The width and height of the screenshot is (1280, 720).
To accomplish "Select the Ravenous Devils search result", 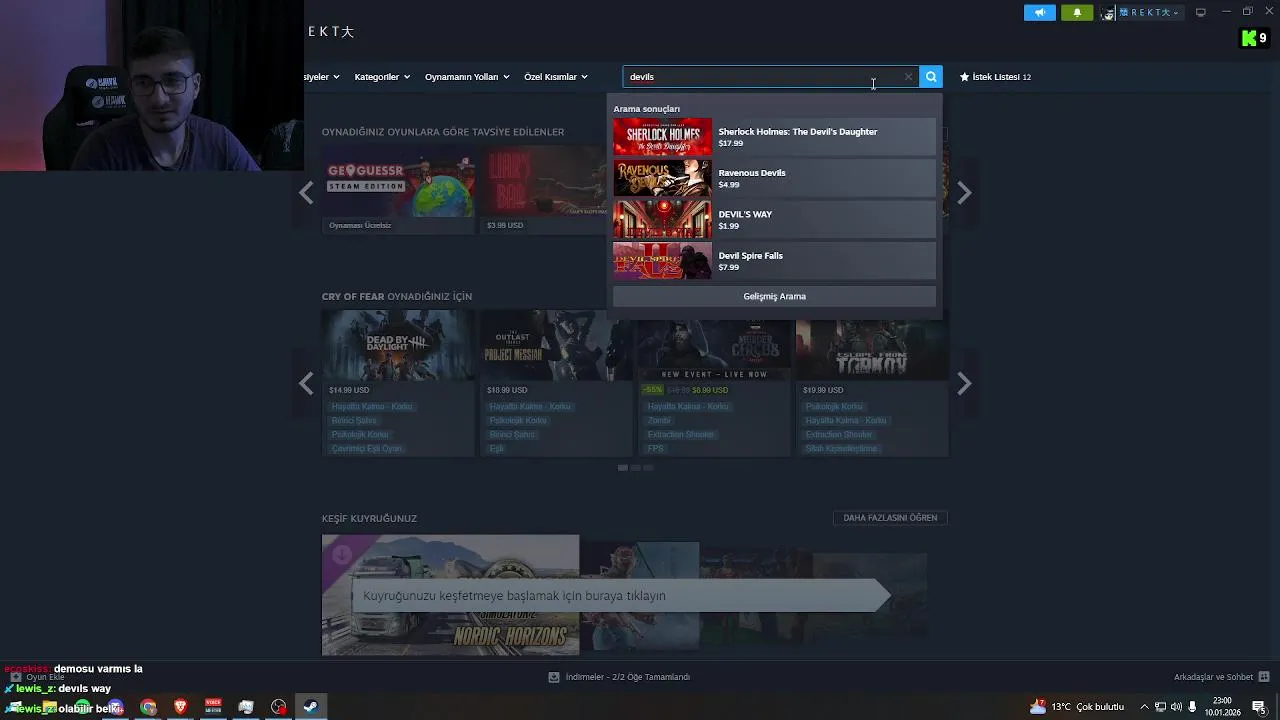I will 774,178.
